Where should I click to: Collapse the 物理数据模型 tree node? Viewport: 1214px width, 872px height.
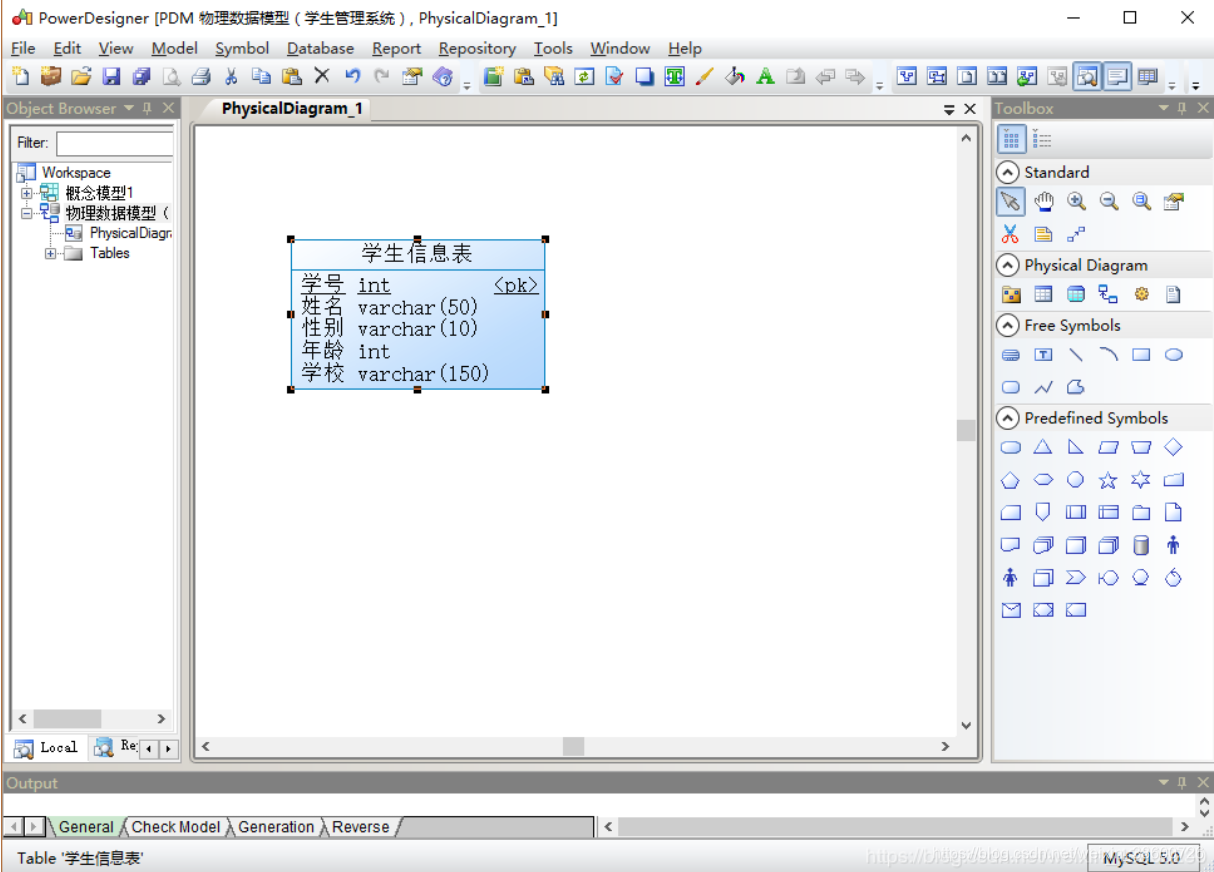point(27,213)
